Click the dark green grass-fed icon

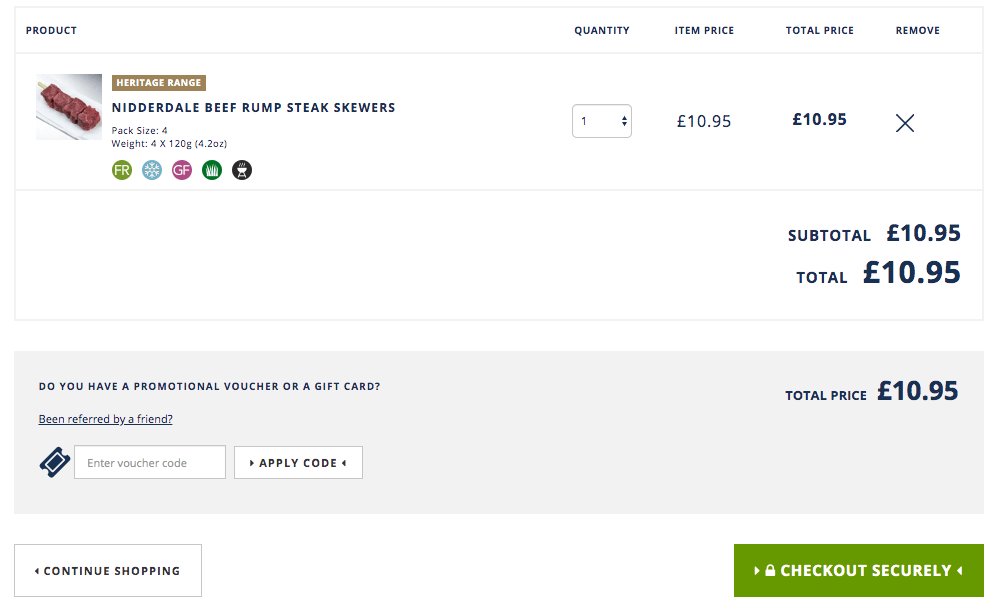tap(212, 170)
